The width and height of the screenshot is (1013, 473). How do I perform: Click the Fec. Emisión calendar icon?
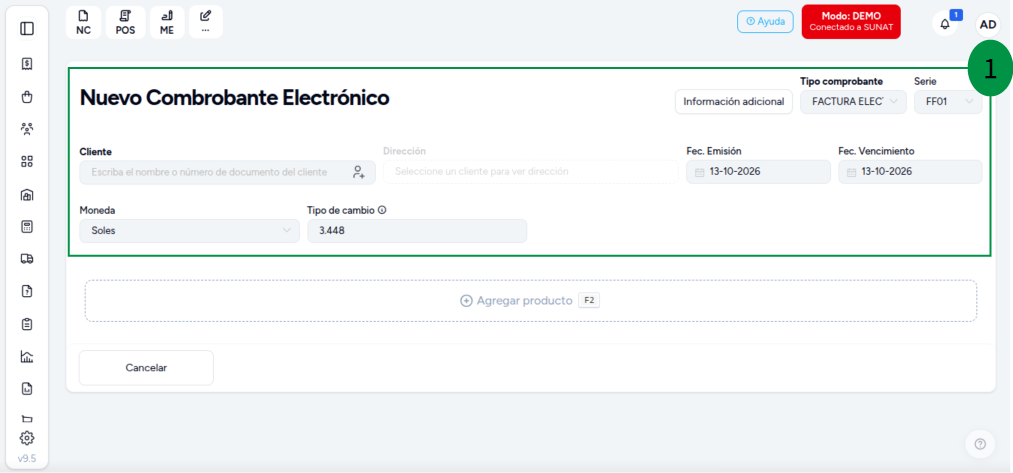pos(699,173)
